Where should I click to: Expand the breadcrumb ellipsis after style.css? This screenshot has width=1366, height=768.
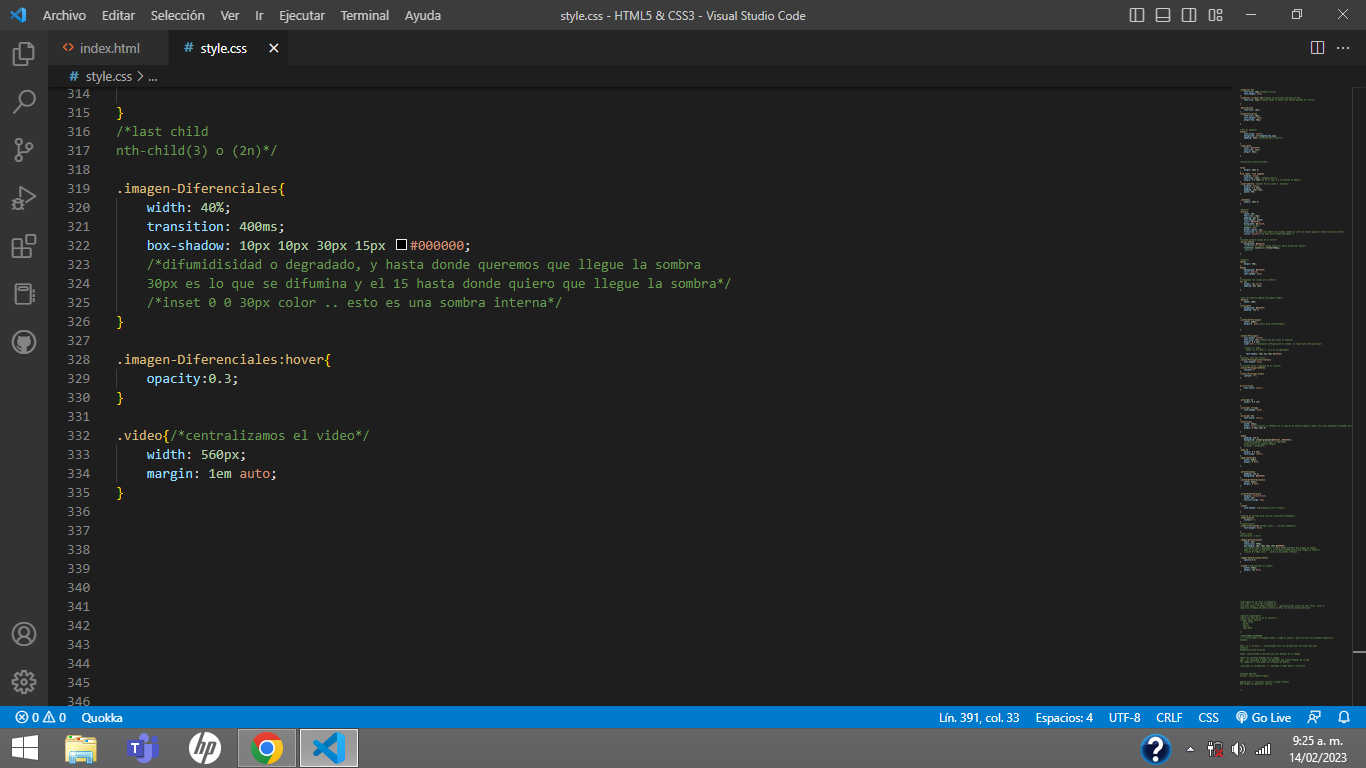coord(152,76)
